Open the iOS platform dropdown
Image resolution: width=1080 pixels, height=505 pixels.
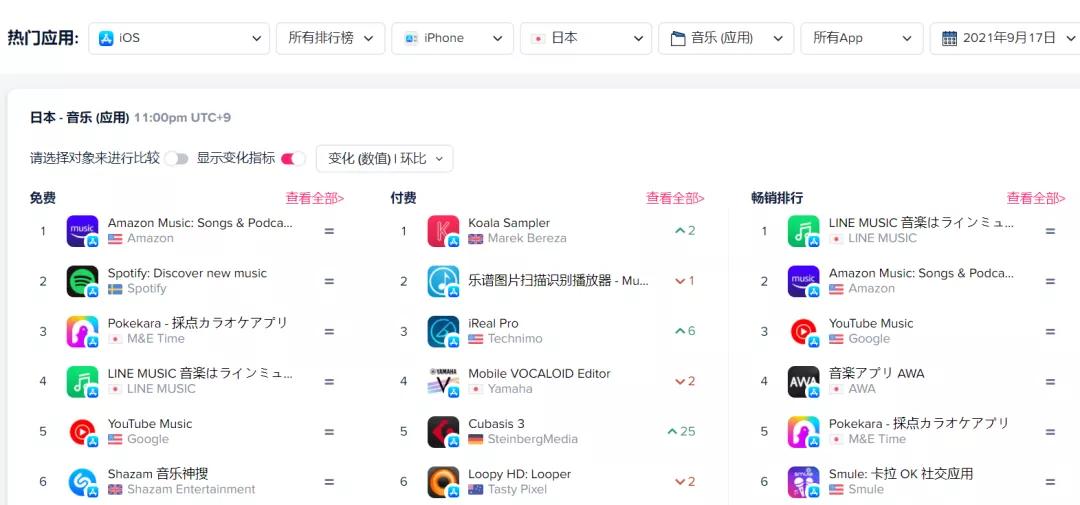pos(179,38)
